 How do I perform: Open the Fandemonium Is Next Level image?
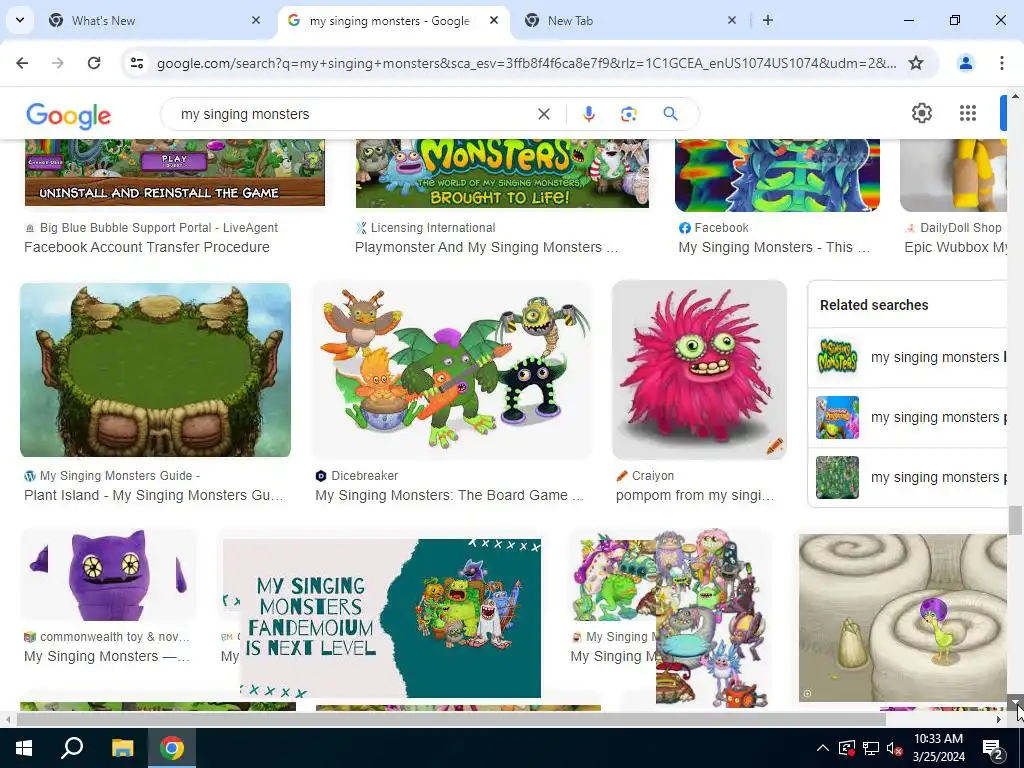point(381,618)
